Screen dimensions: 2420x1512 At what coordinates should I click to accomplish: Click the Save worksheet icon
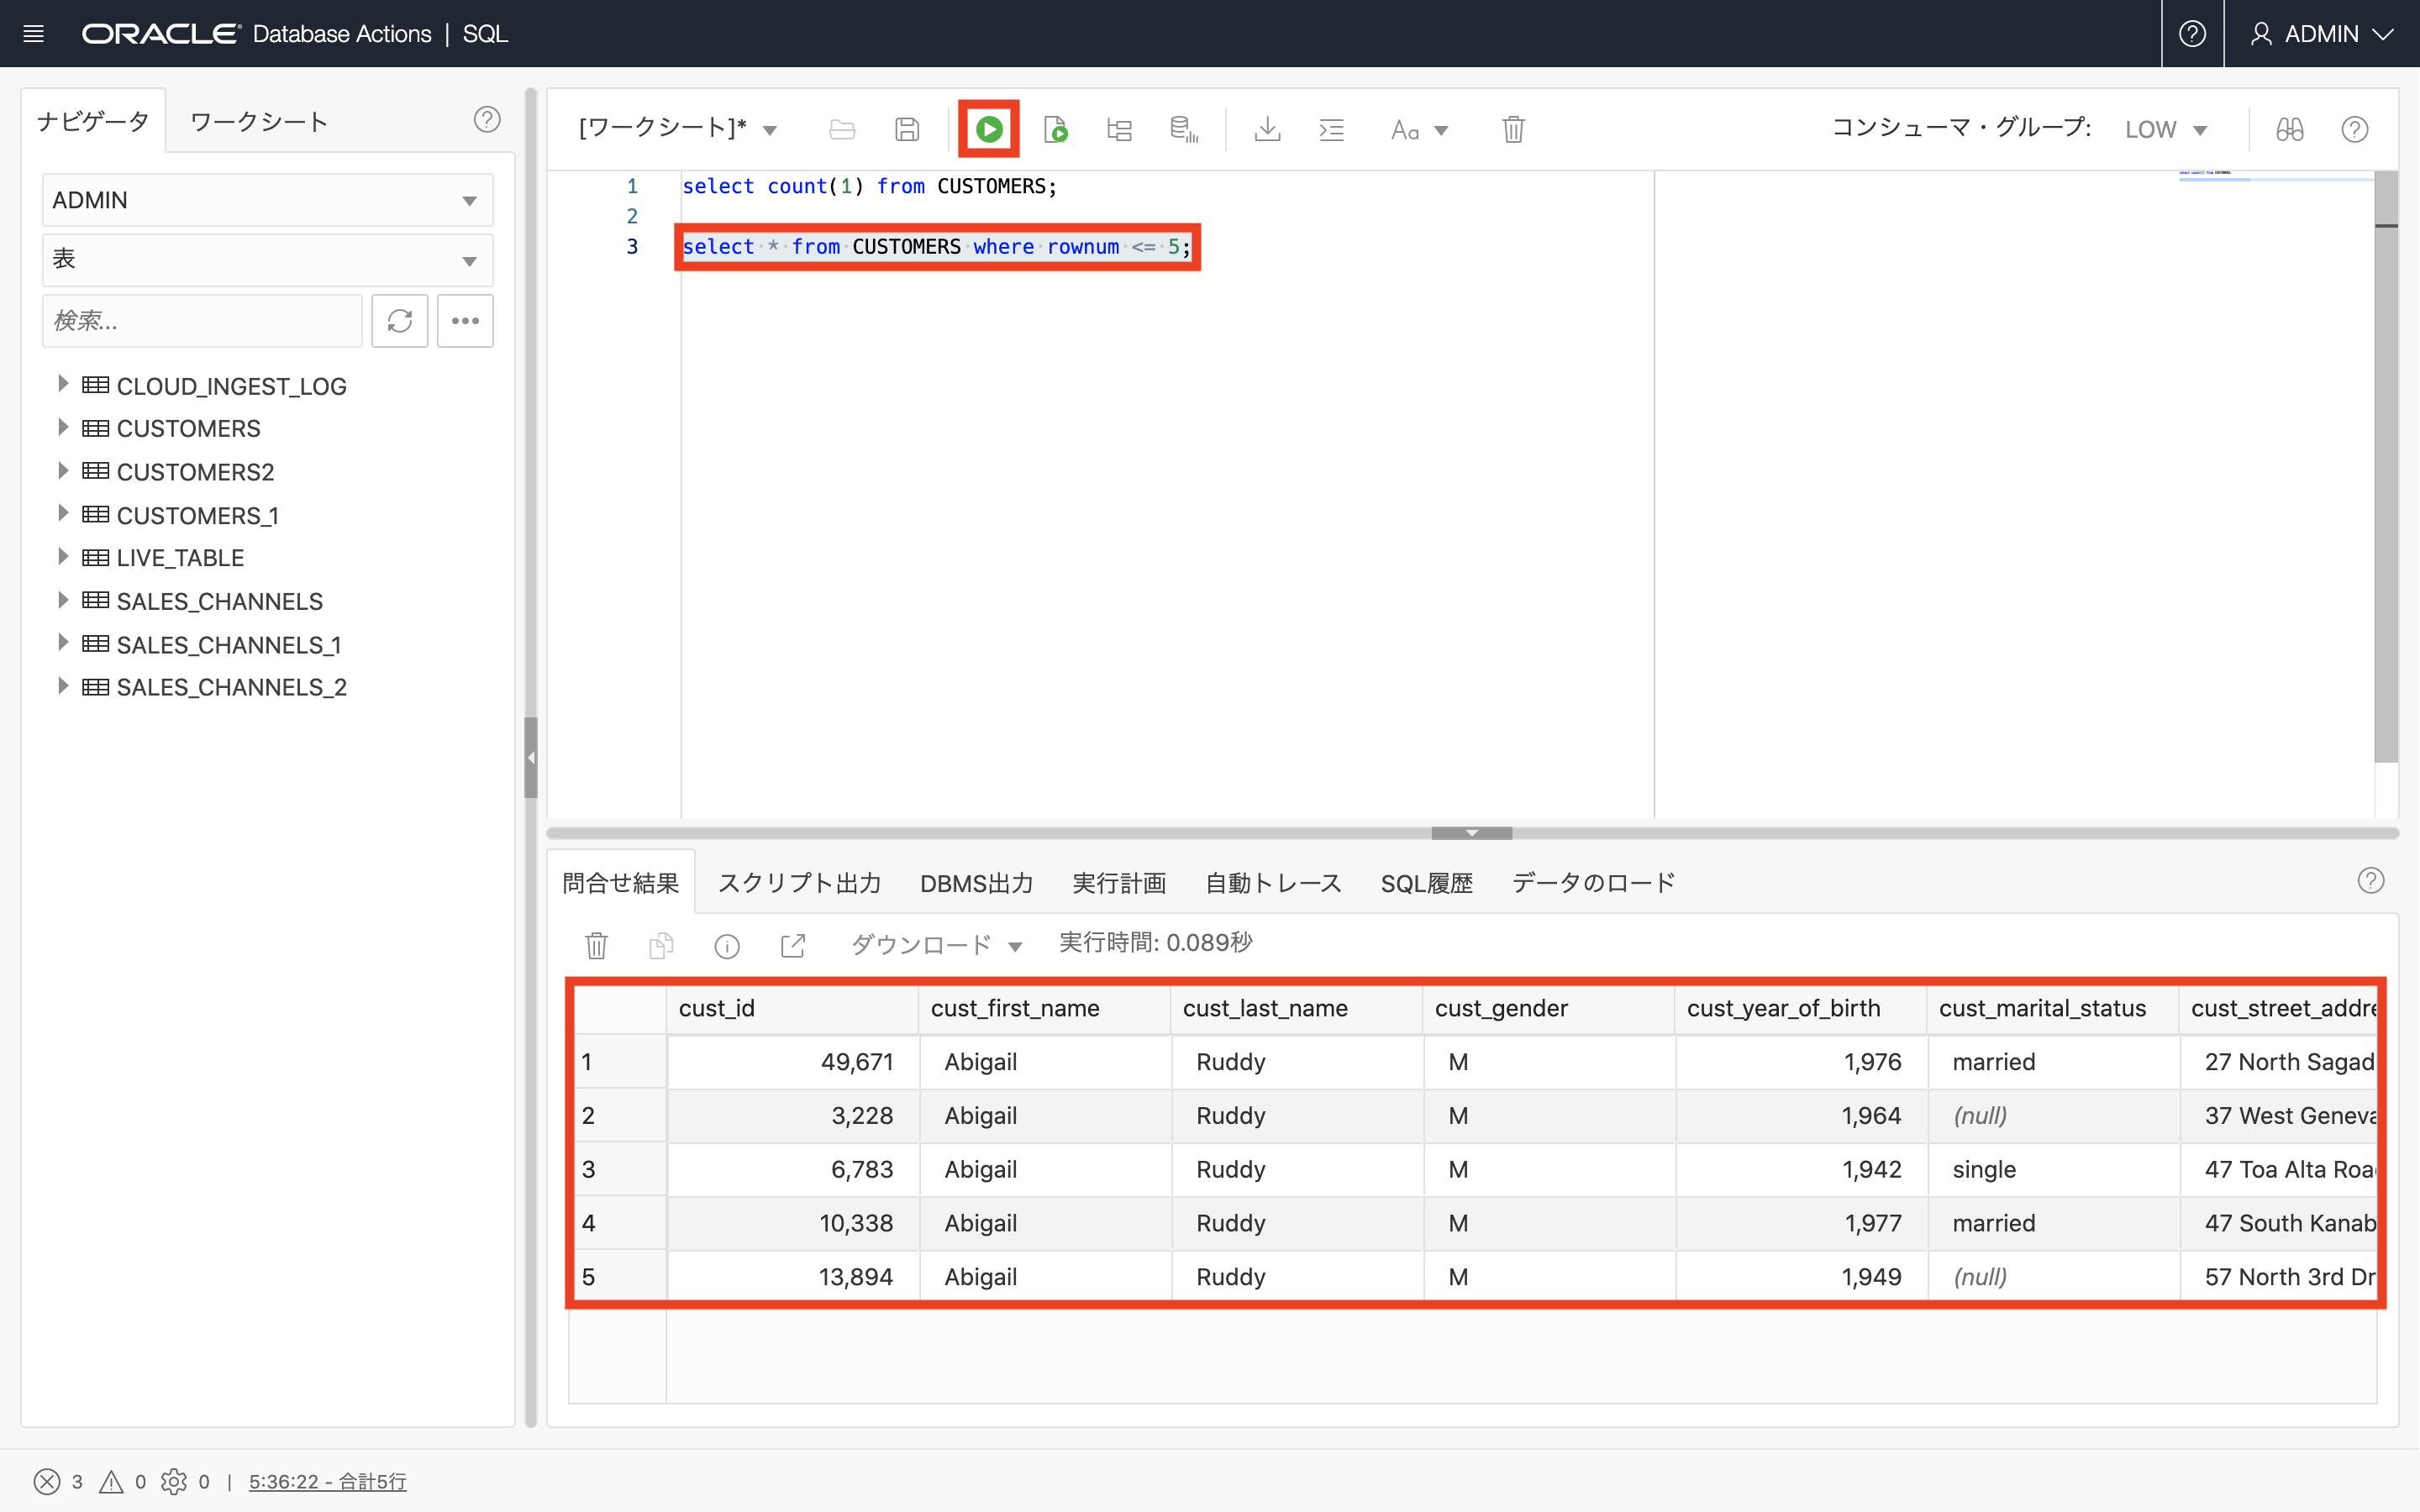[906, 129]
